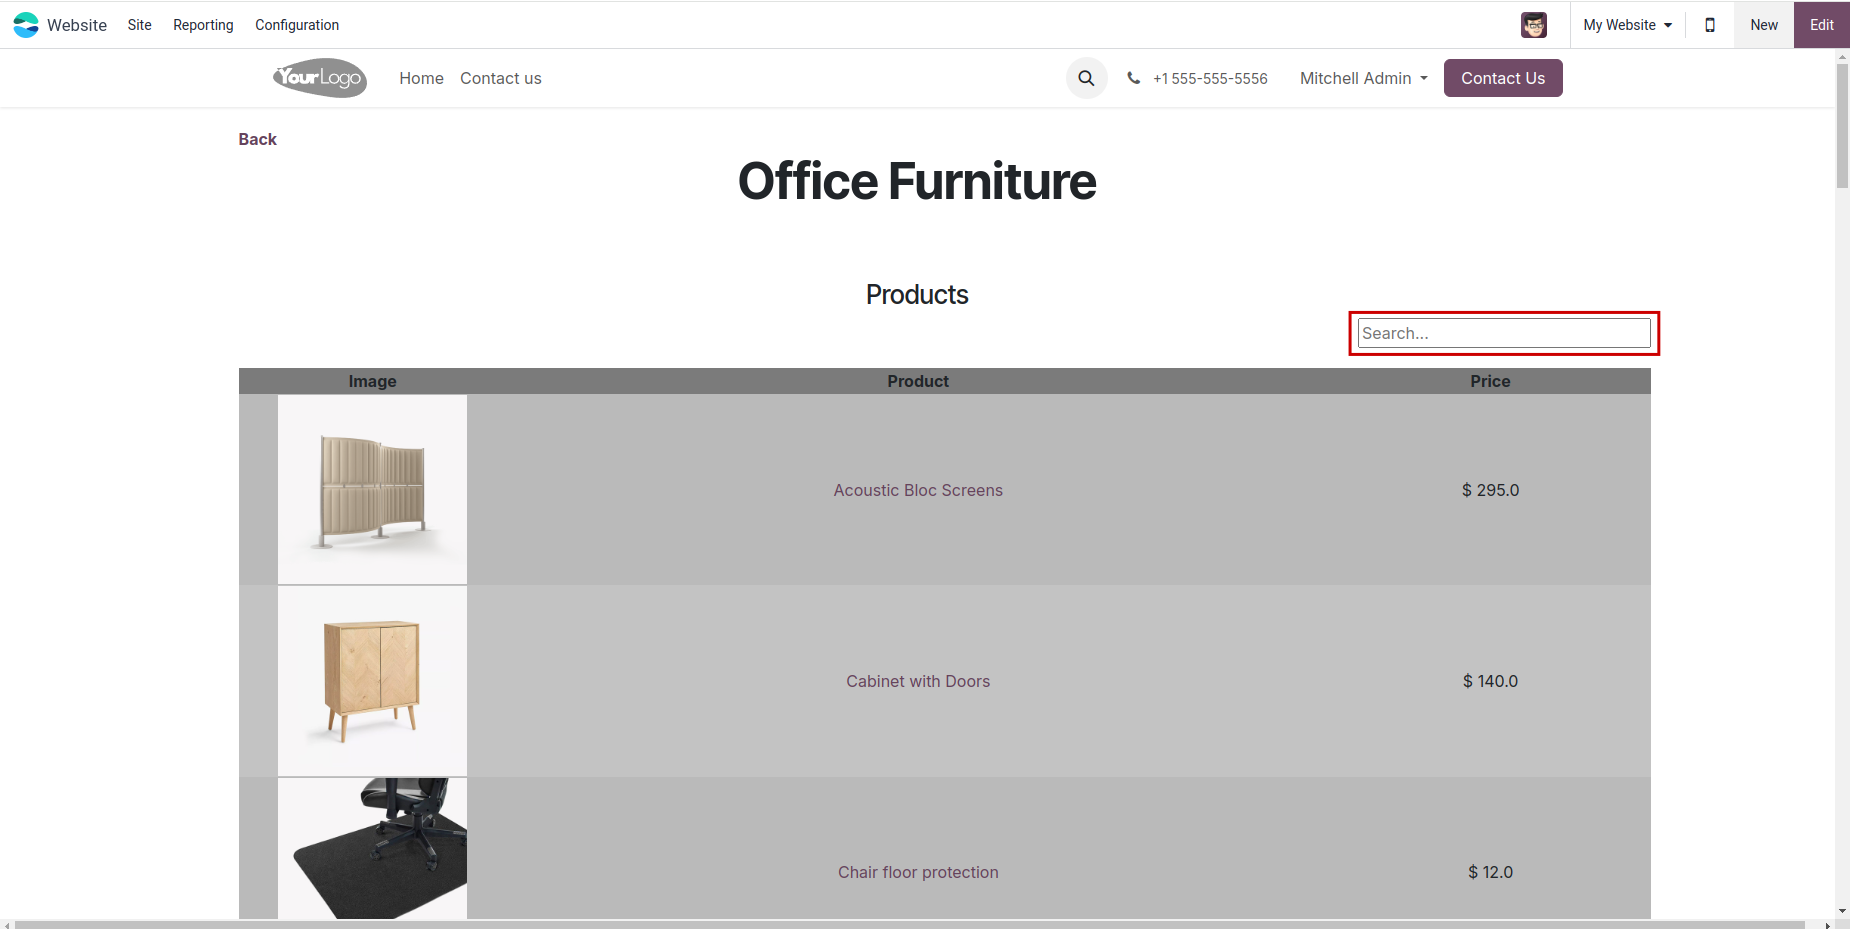Screen dimensions: 1850x929
Task: Open the Acoustic Bloc Screens product link
Action: (x=918, y=490)
